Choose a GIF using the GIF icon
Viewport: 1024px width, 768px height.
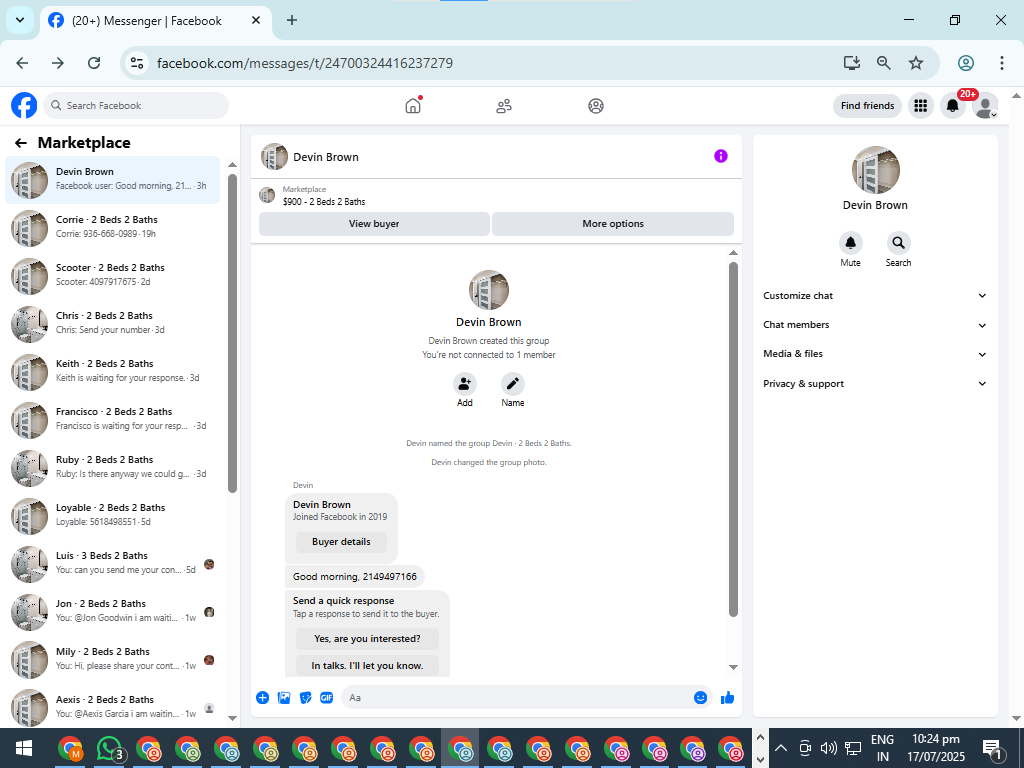(327, 697)
